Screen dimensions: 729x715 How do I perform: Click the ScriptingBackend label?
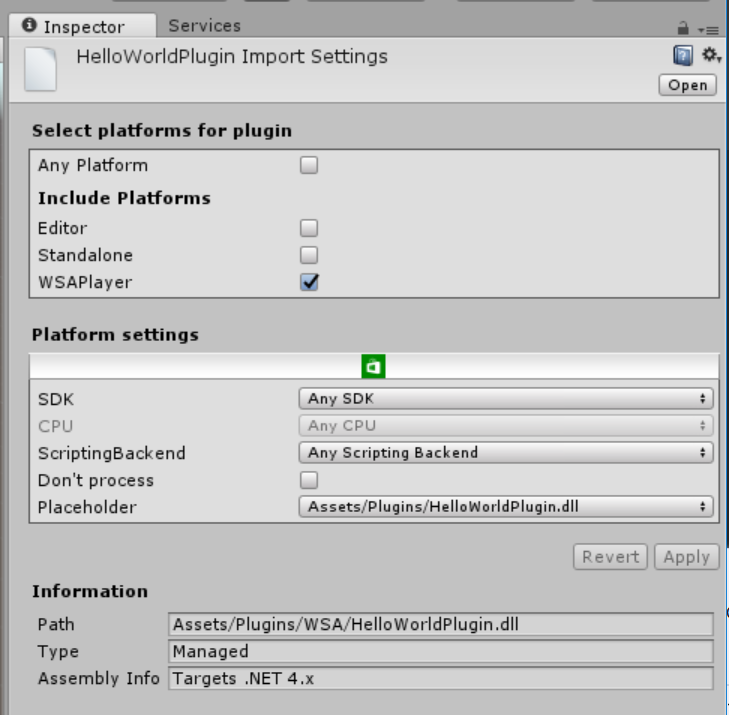tap(112, 453)
